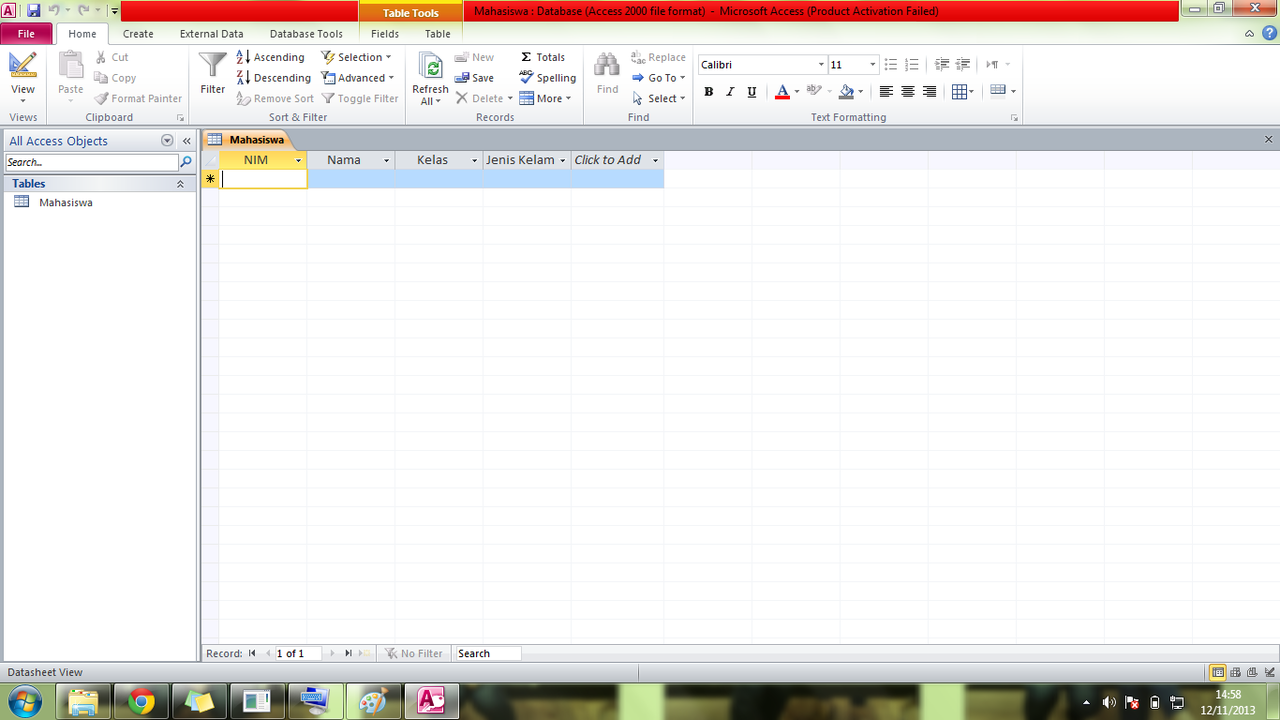Expand the Advanced filter dropdown
Image resolution: width=1280 pixels, height=720 pixels.
[x=358, y=78]
